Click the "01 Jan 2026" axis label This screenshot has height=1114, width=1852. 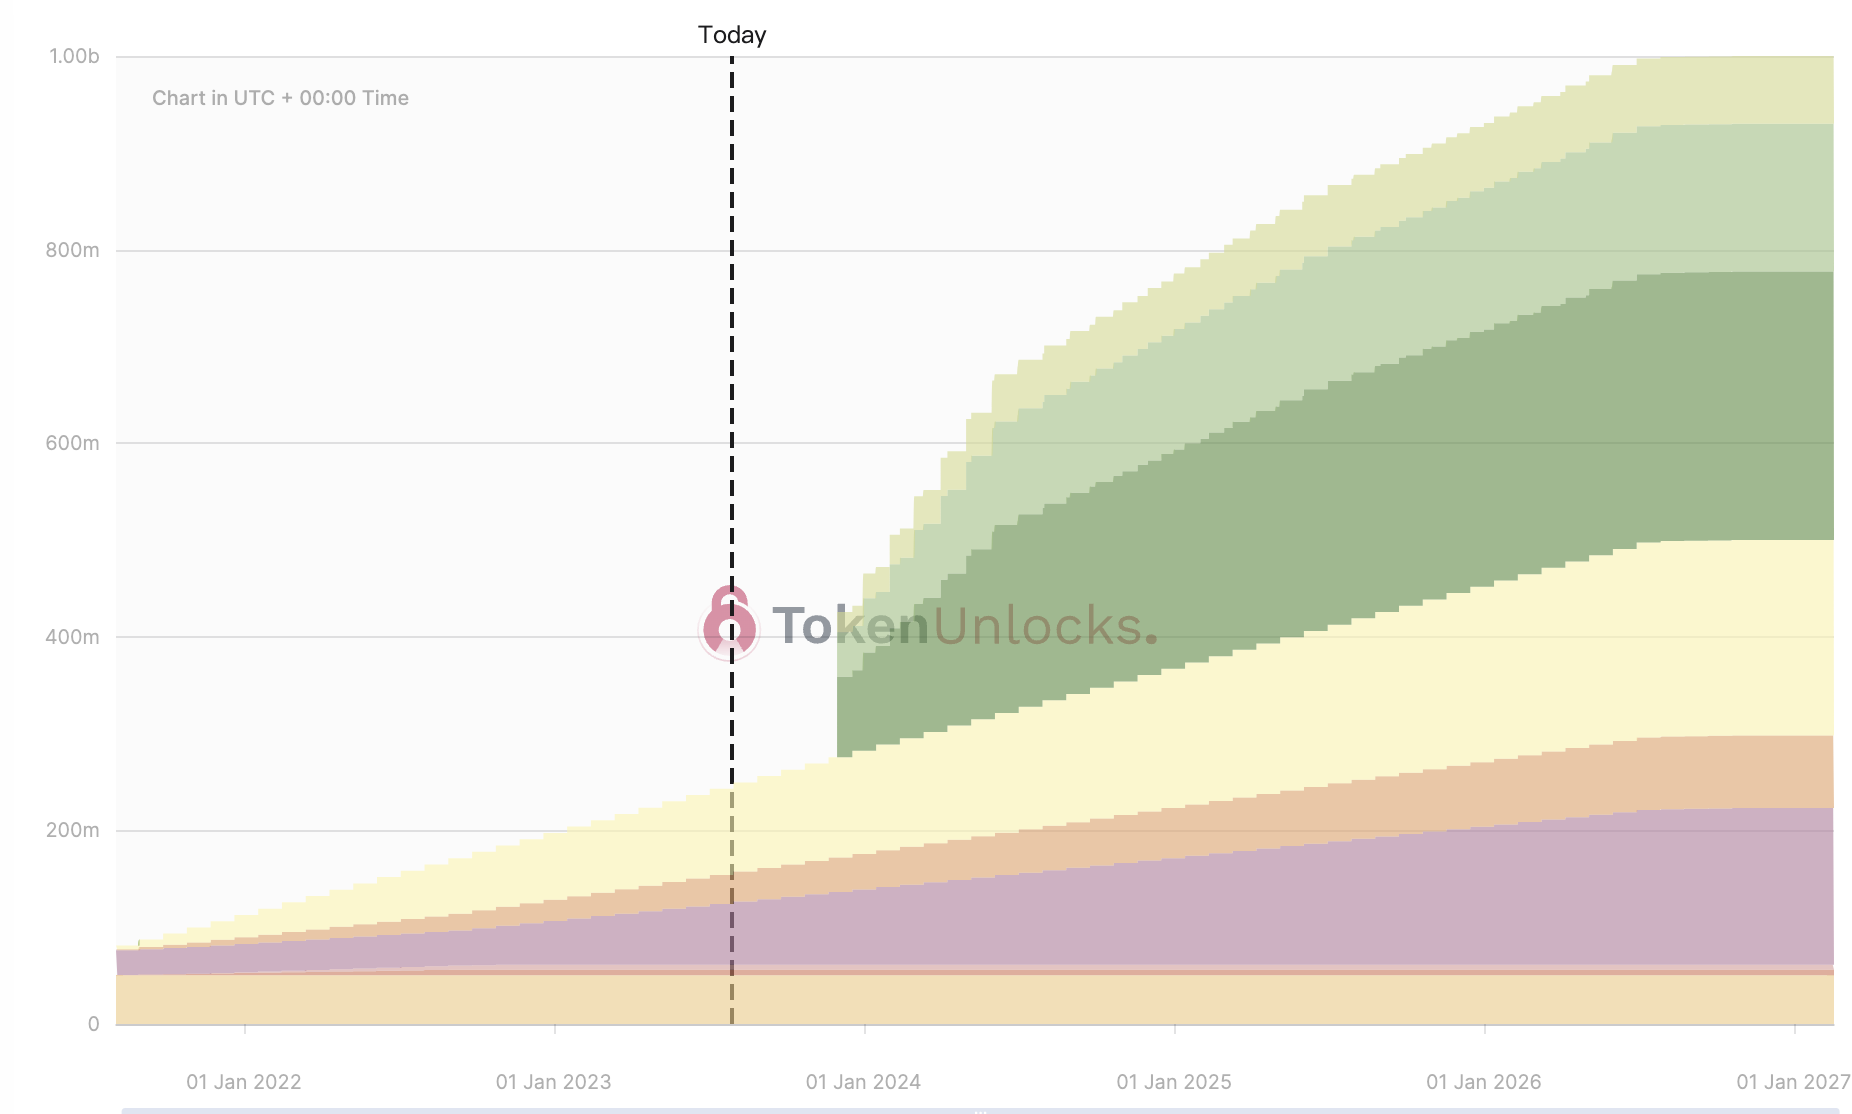click(1484, 1082)
